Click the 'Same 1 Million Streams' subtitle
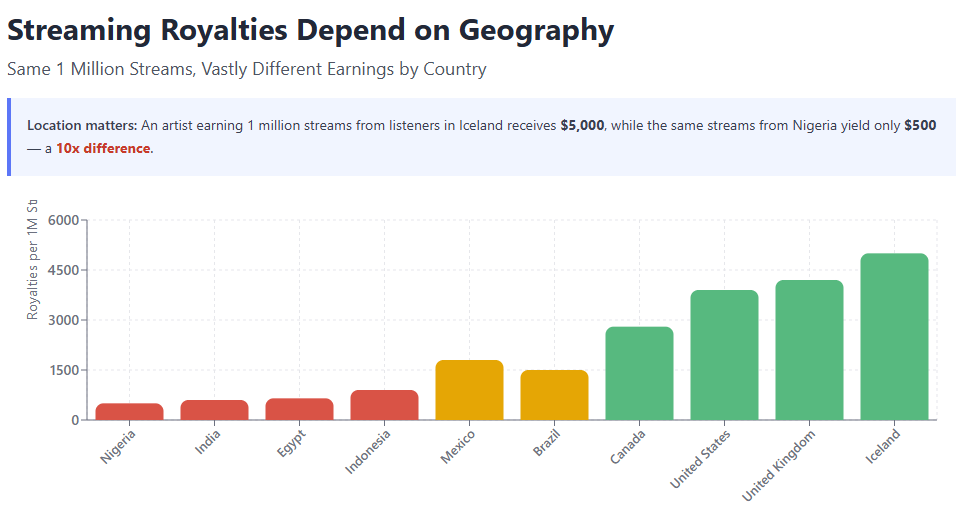The width and height of the screenshot is (956, 512). pos(246,69)
